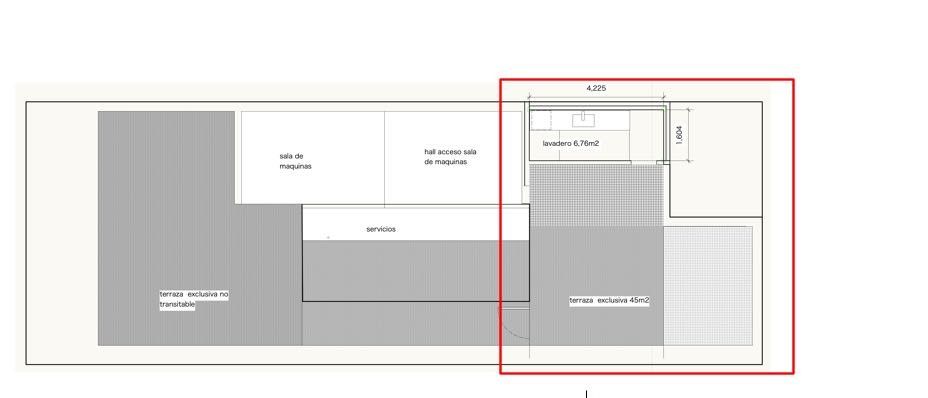Viewport: 928px width, 398px height.
Task: Select the sink symbol in the lavadero
Action: 583,120
